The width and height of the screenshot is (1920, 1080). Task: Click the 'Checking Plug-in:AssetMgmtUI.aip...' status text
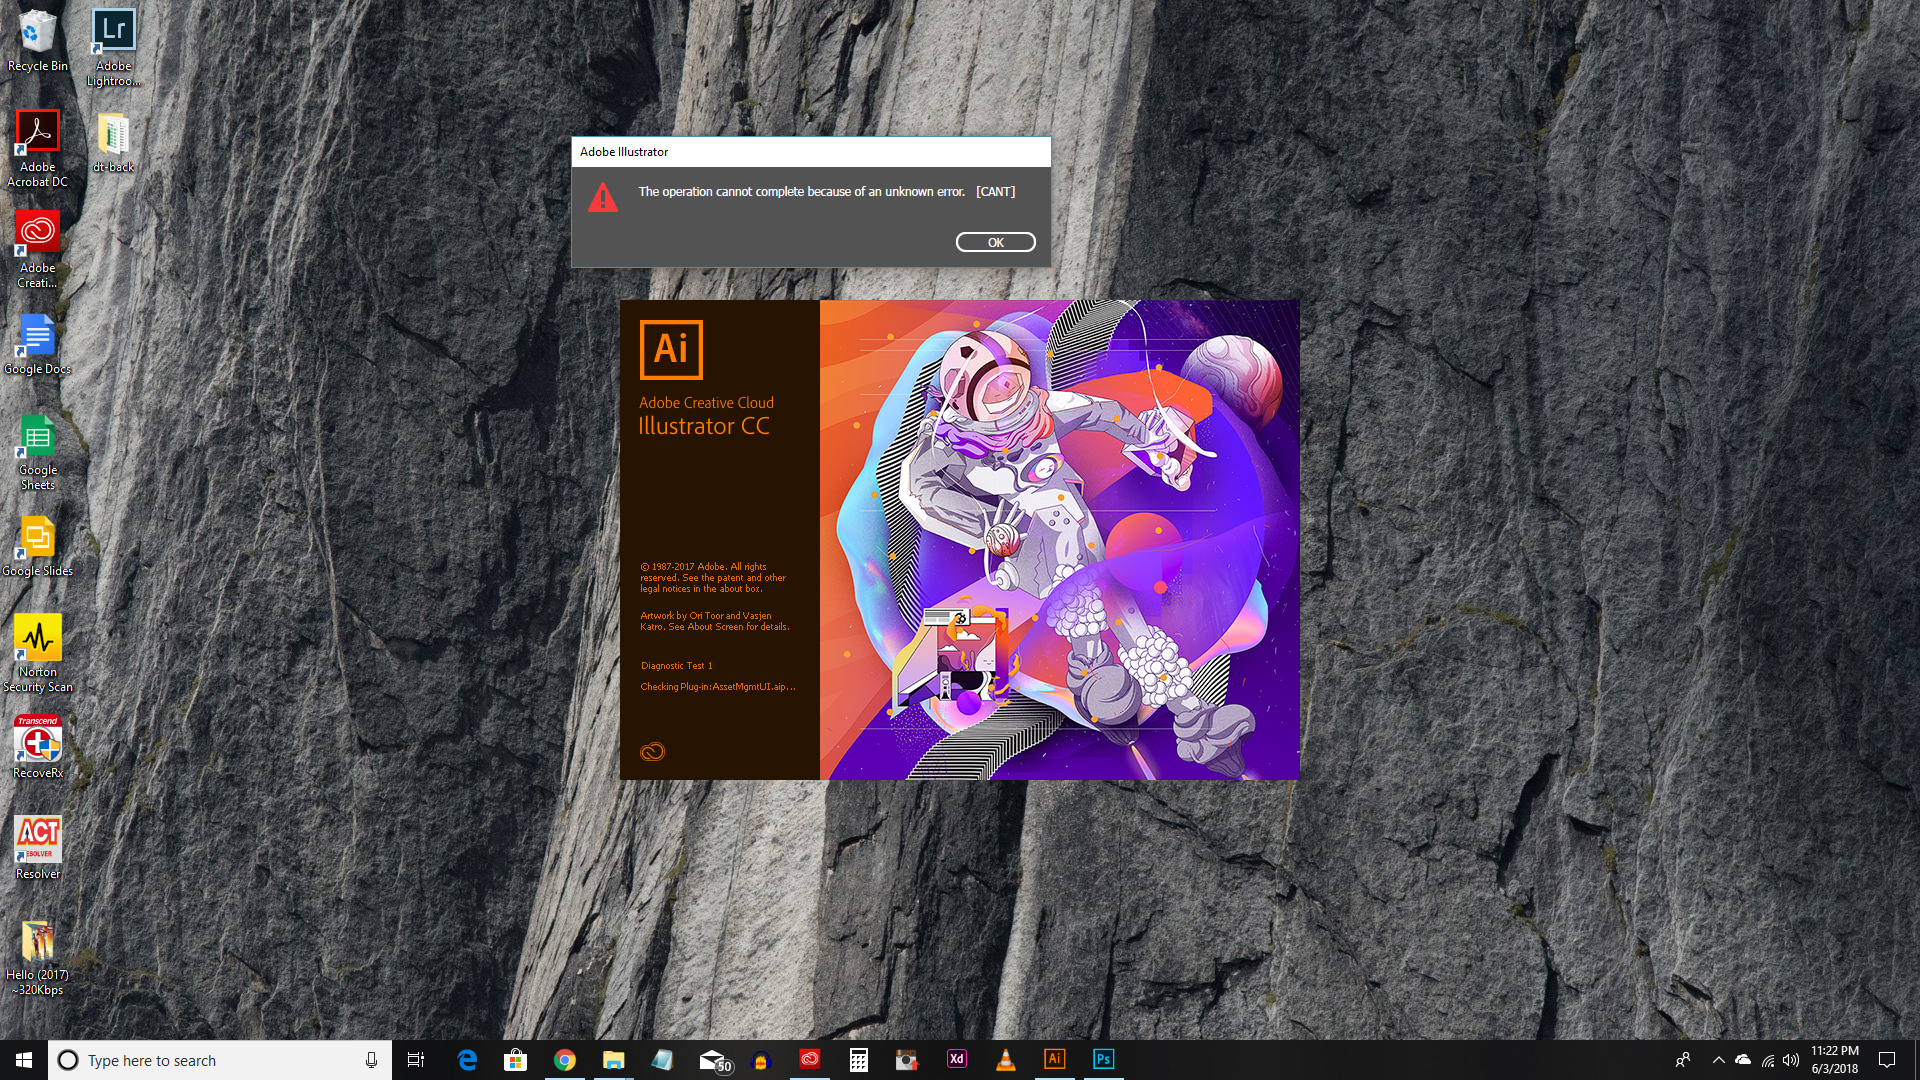pos(718,687)
